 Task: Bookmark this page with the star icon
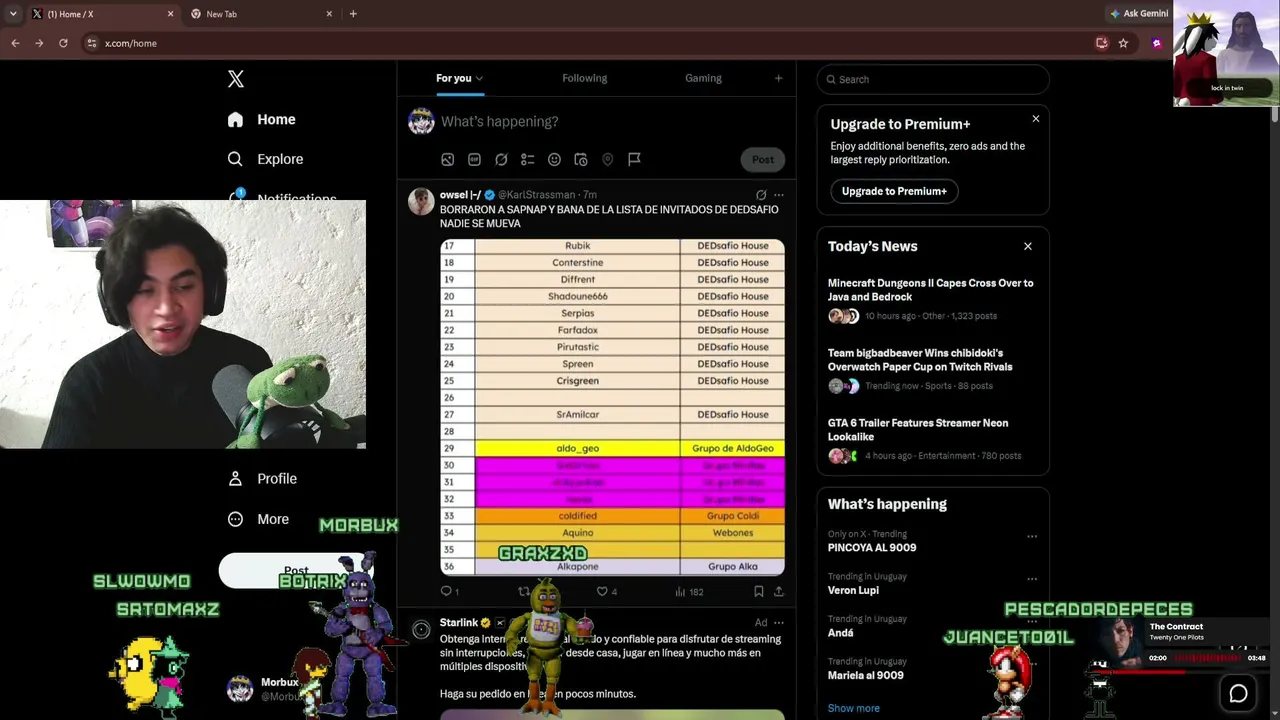coord(1123,43)
